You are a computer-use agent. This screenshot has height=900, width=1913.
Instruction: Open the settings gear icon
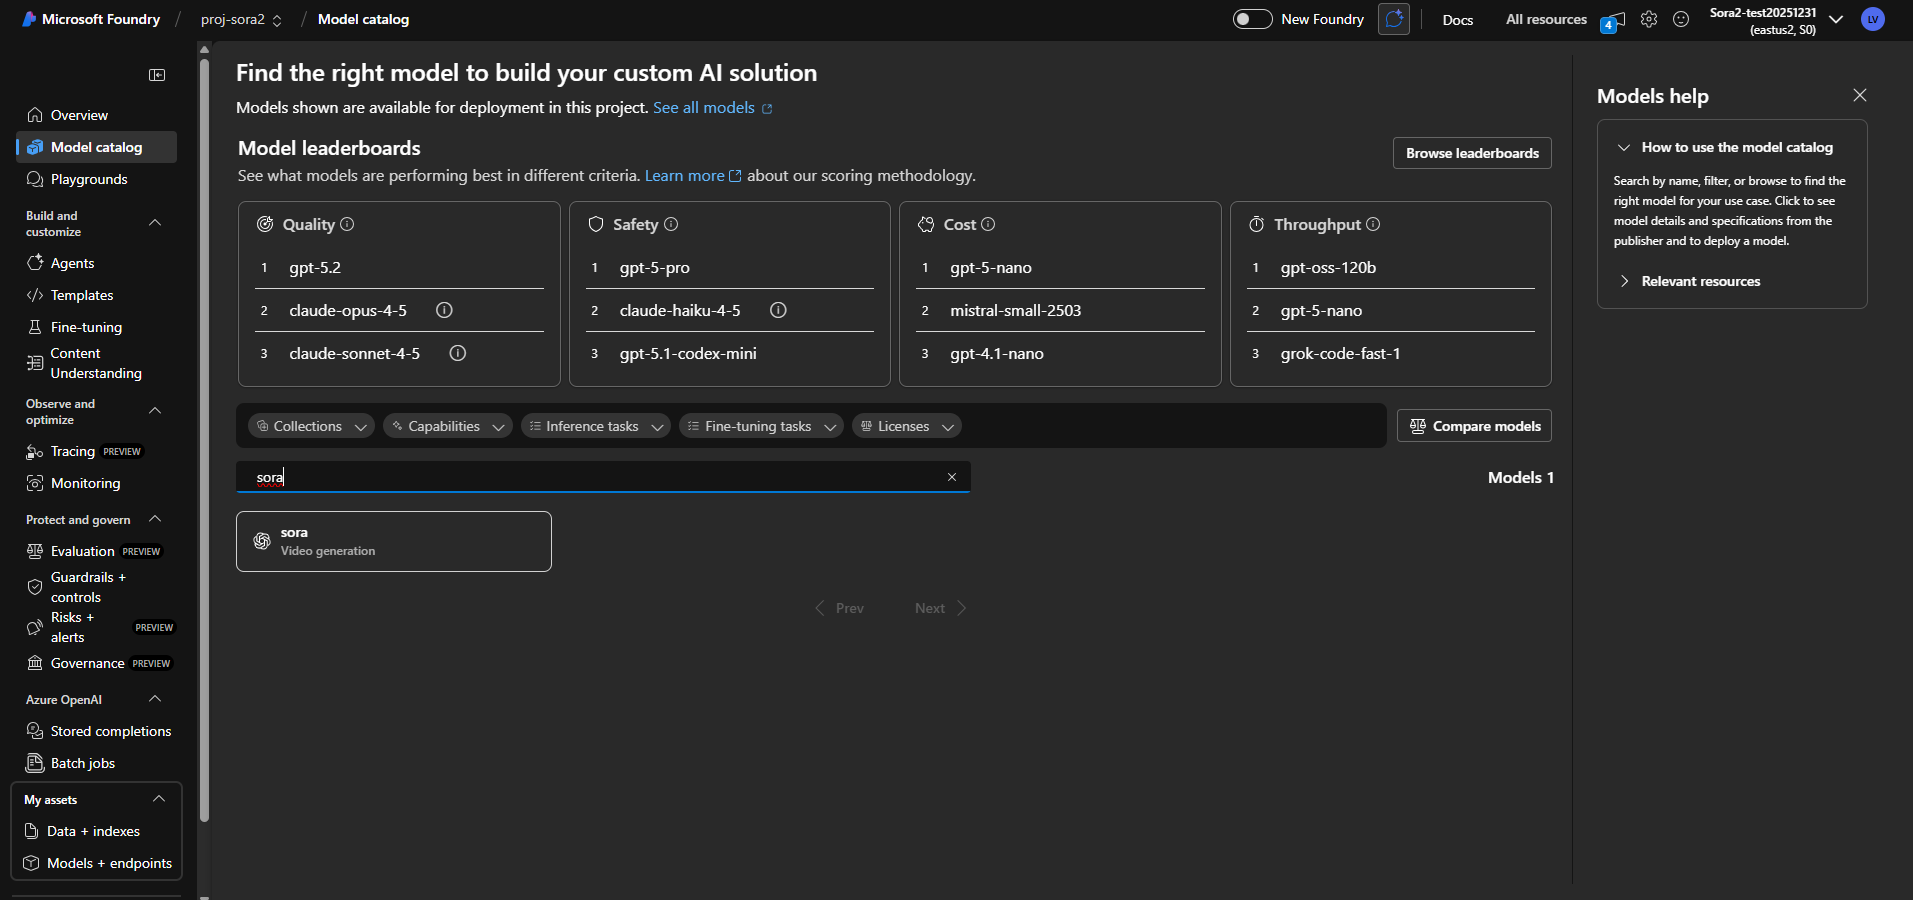[1649, 19]
